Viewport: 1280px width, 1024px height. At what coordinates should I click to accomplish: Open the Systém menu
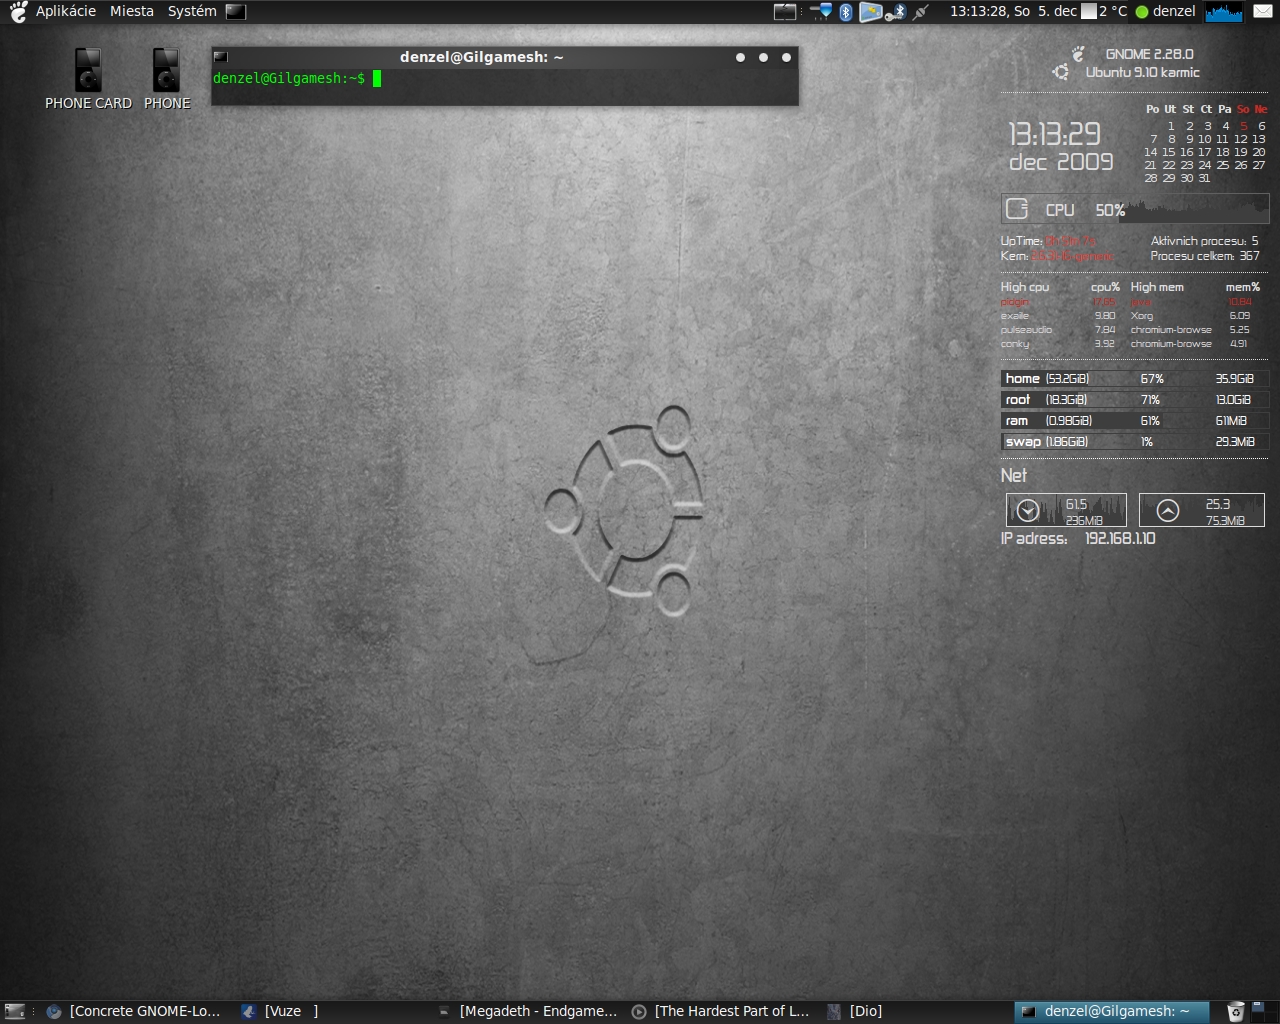pos(192,11)
